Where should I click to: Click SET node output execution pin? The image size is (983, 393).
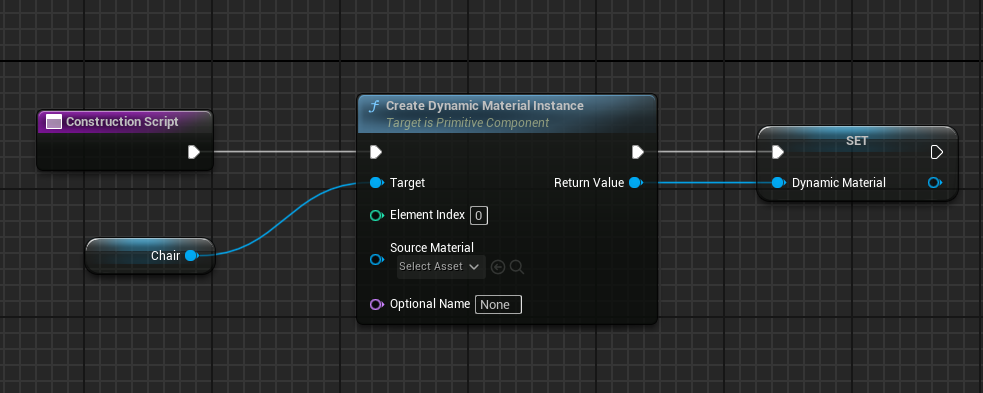click(x=937, y=152)
